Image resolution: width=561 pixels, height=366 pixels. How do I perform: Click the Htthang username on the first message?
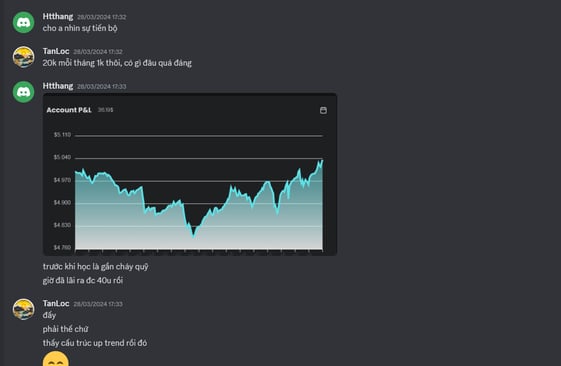click(x=58, y=16)
